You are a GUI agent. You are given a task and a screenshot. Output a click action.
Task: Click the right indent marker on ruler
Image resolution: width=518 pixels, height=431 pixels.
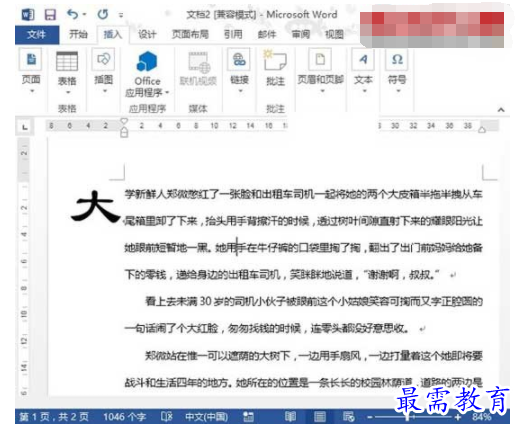[482, 129]
